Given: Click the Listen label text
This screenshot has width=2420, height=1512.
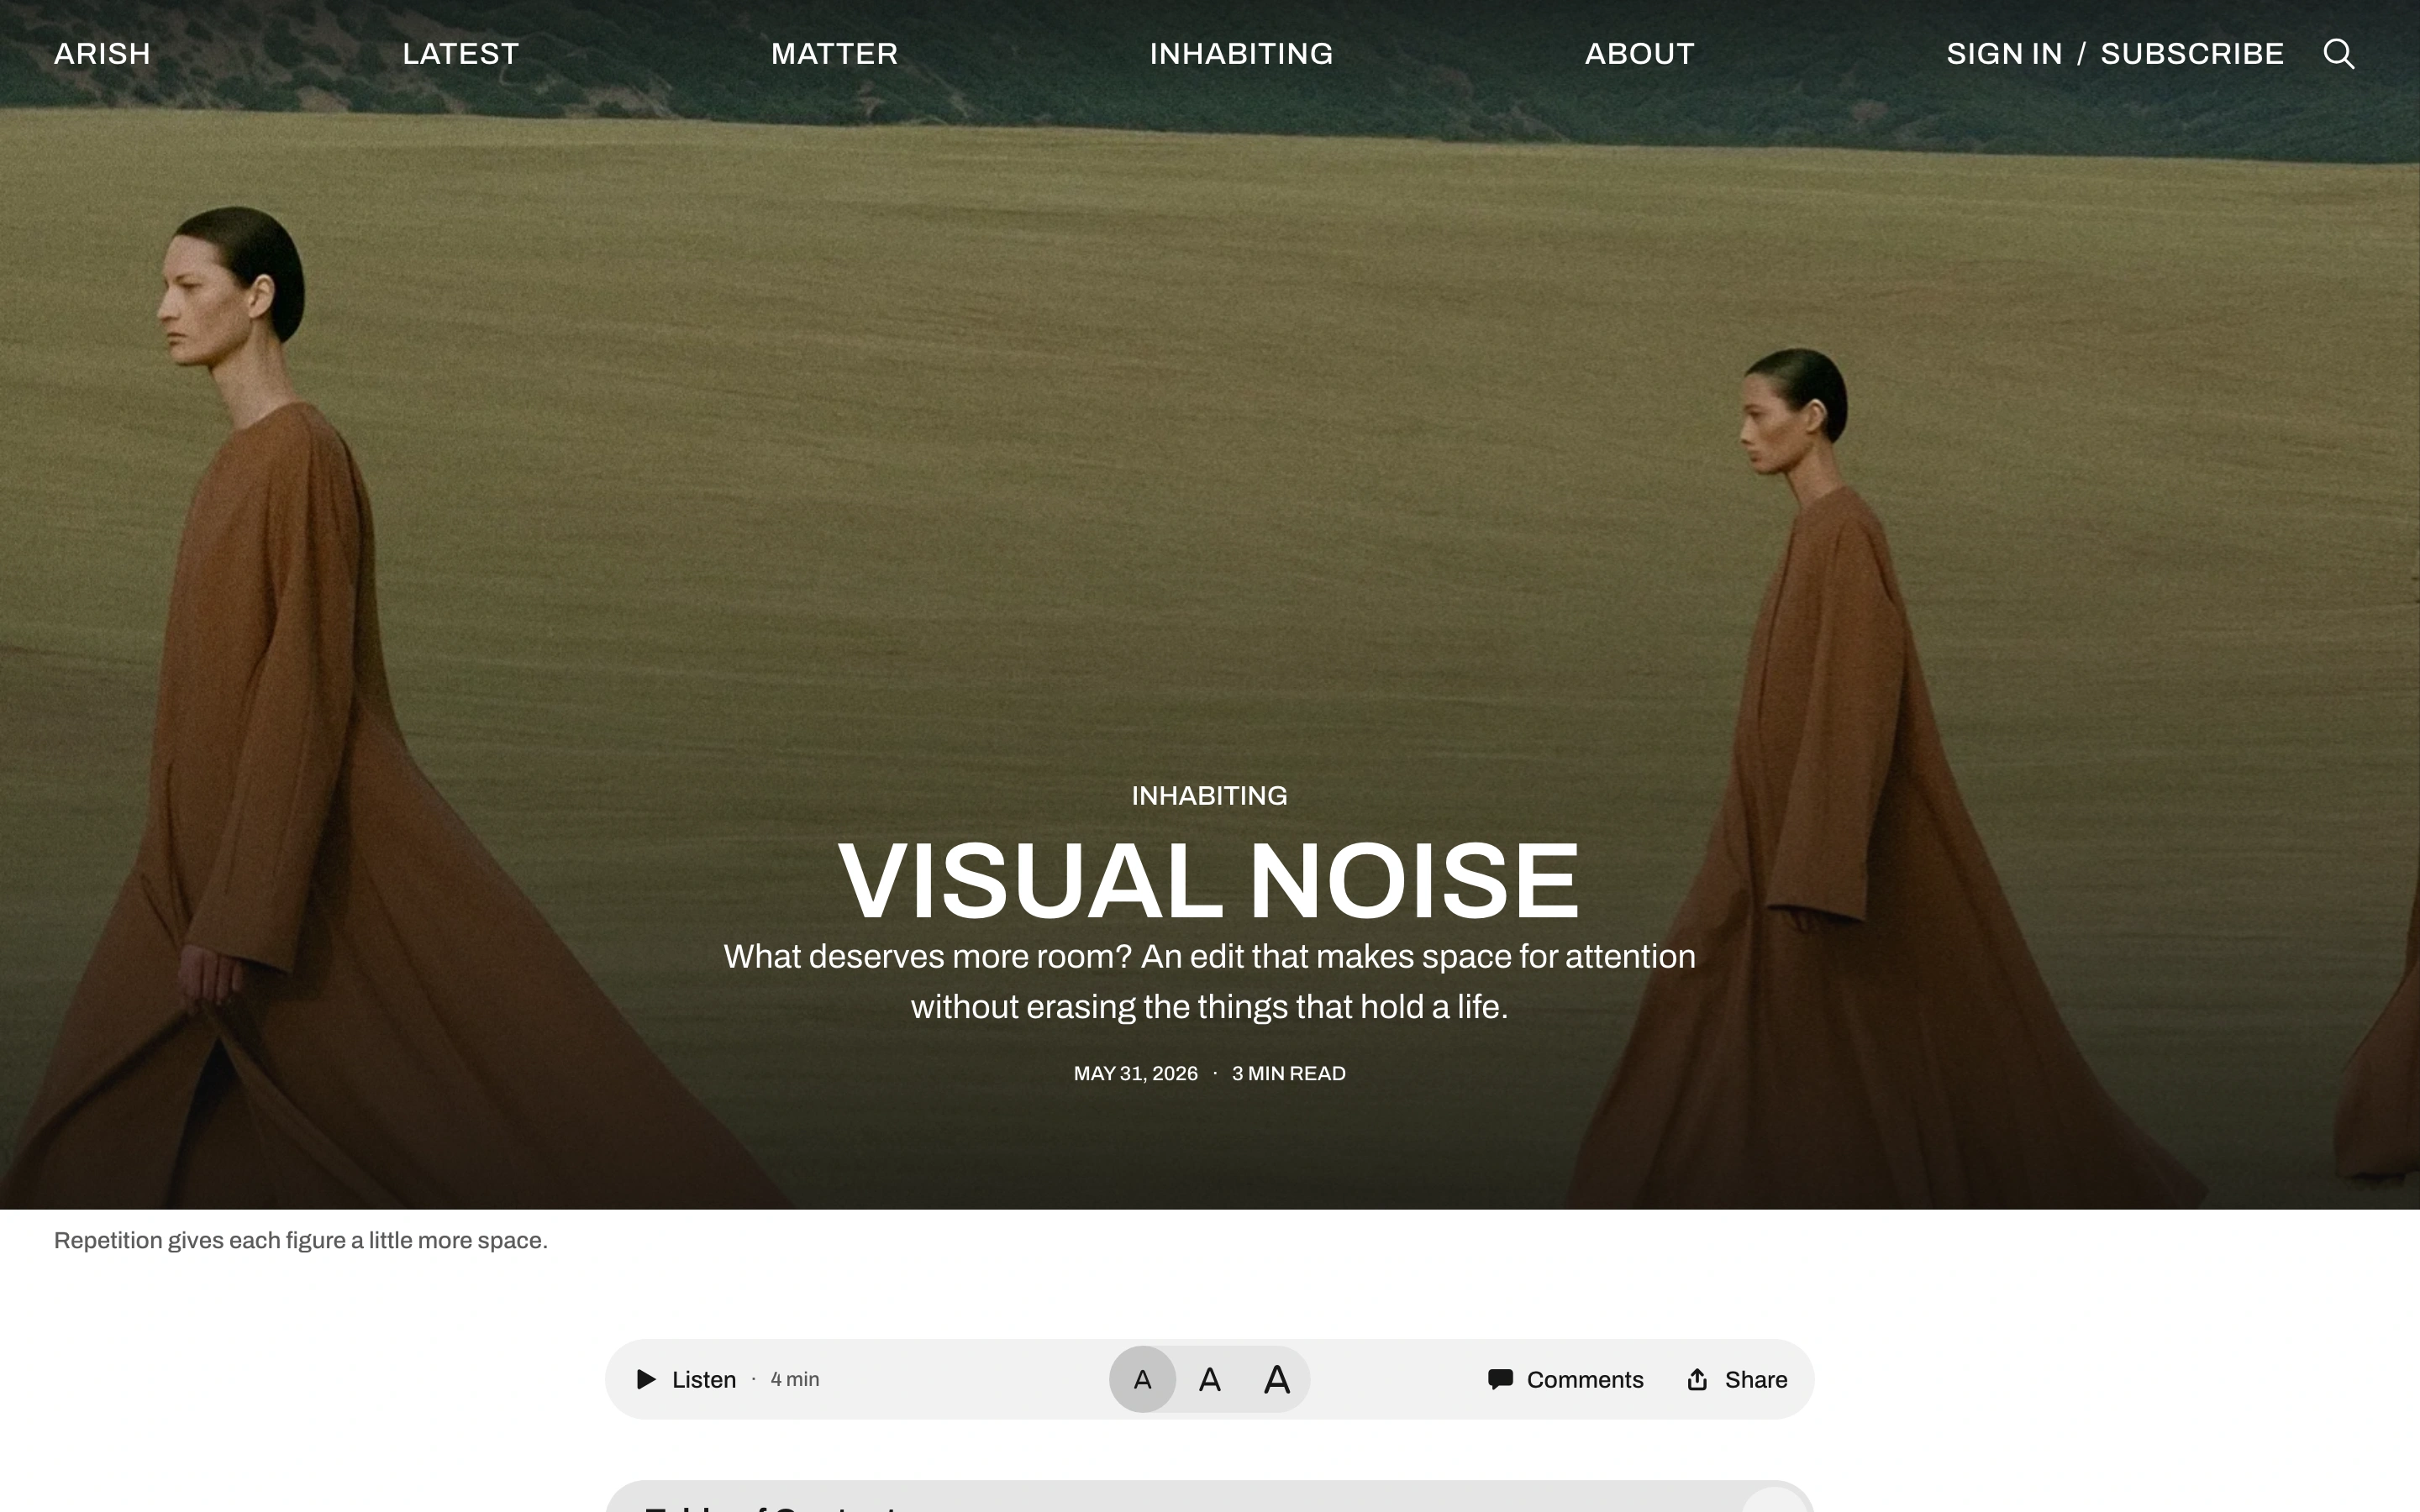Looking at the screenshot, I should coord(704,1380).
